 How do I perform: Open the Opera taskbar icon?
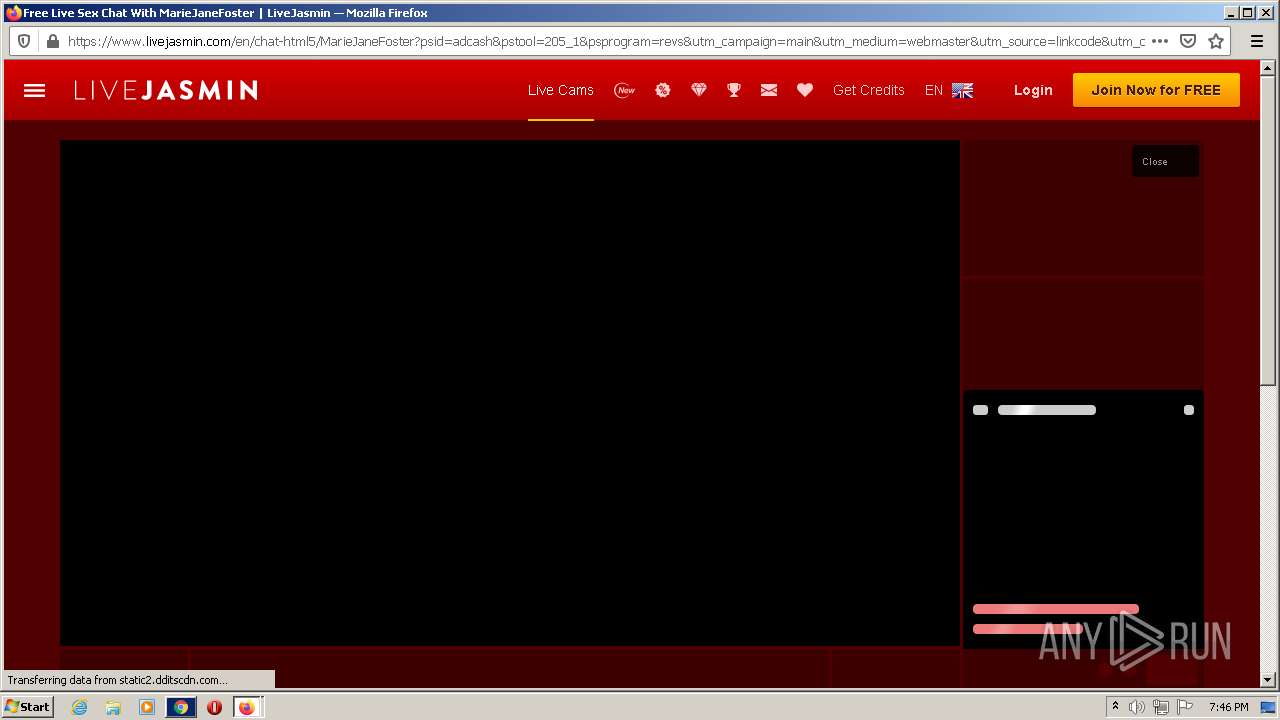(x=214, y=707)
